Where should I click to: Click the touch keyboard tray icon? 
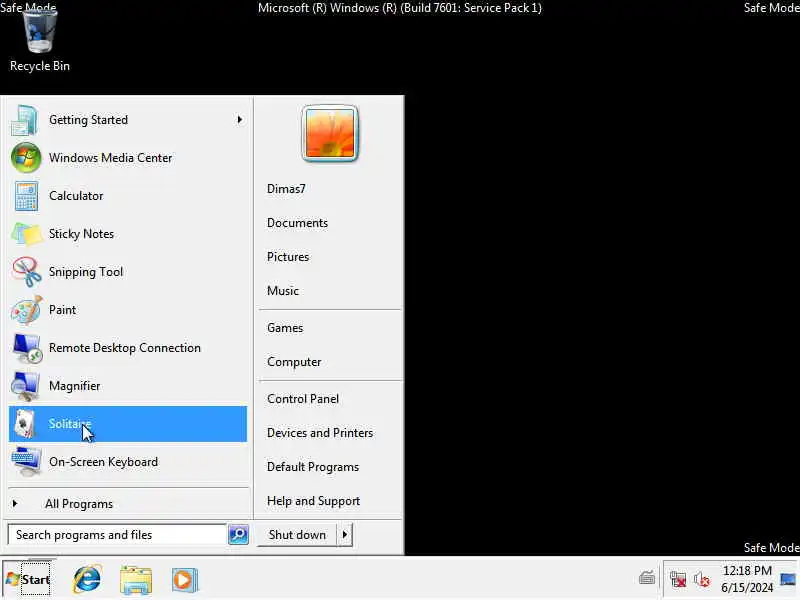pyautogui.click(x=646, y=578)
